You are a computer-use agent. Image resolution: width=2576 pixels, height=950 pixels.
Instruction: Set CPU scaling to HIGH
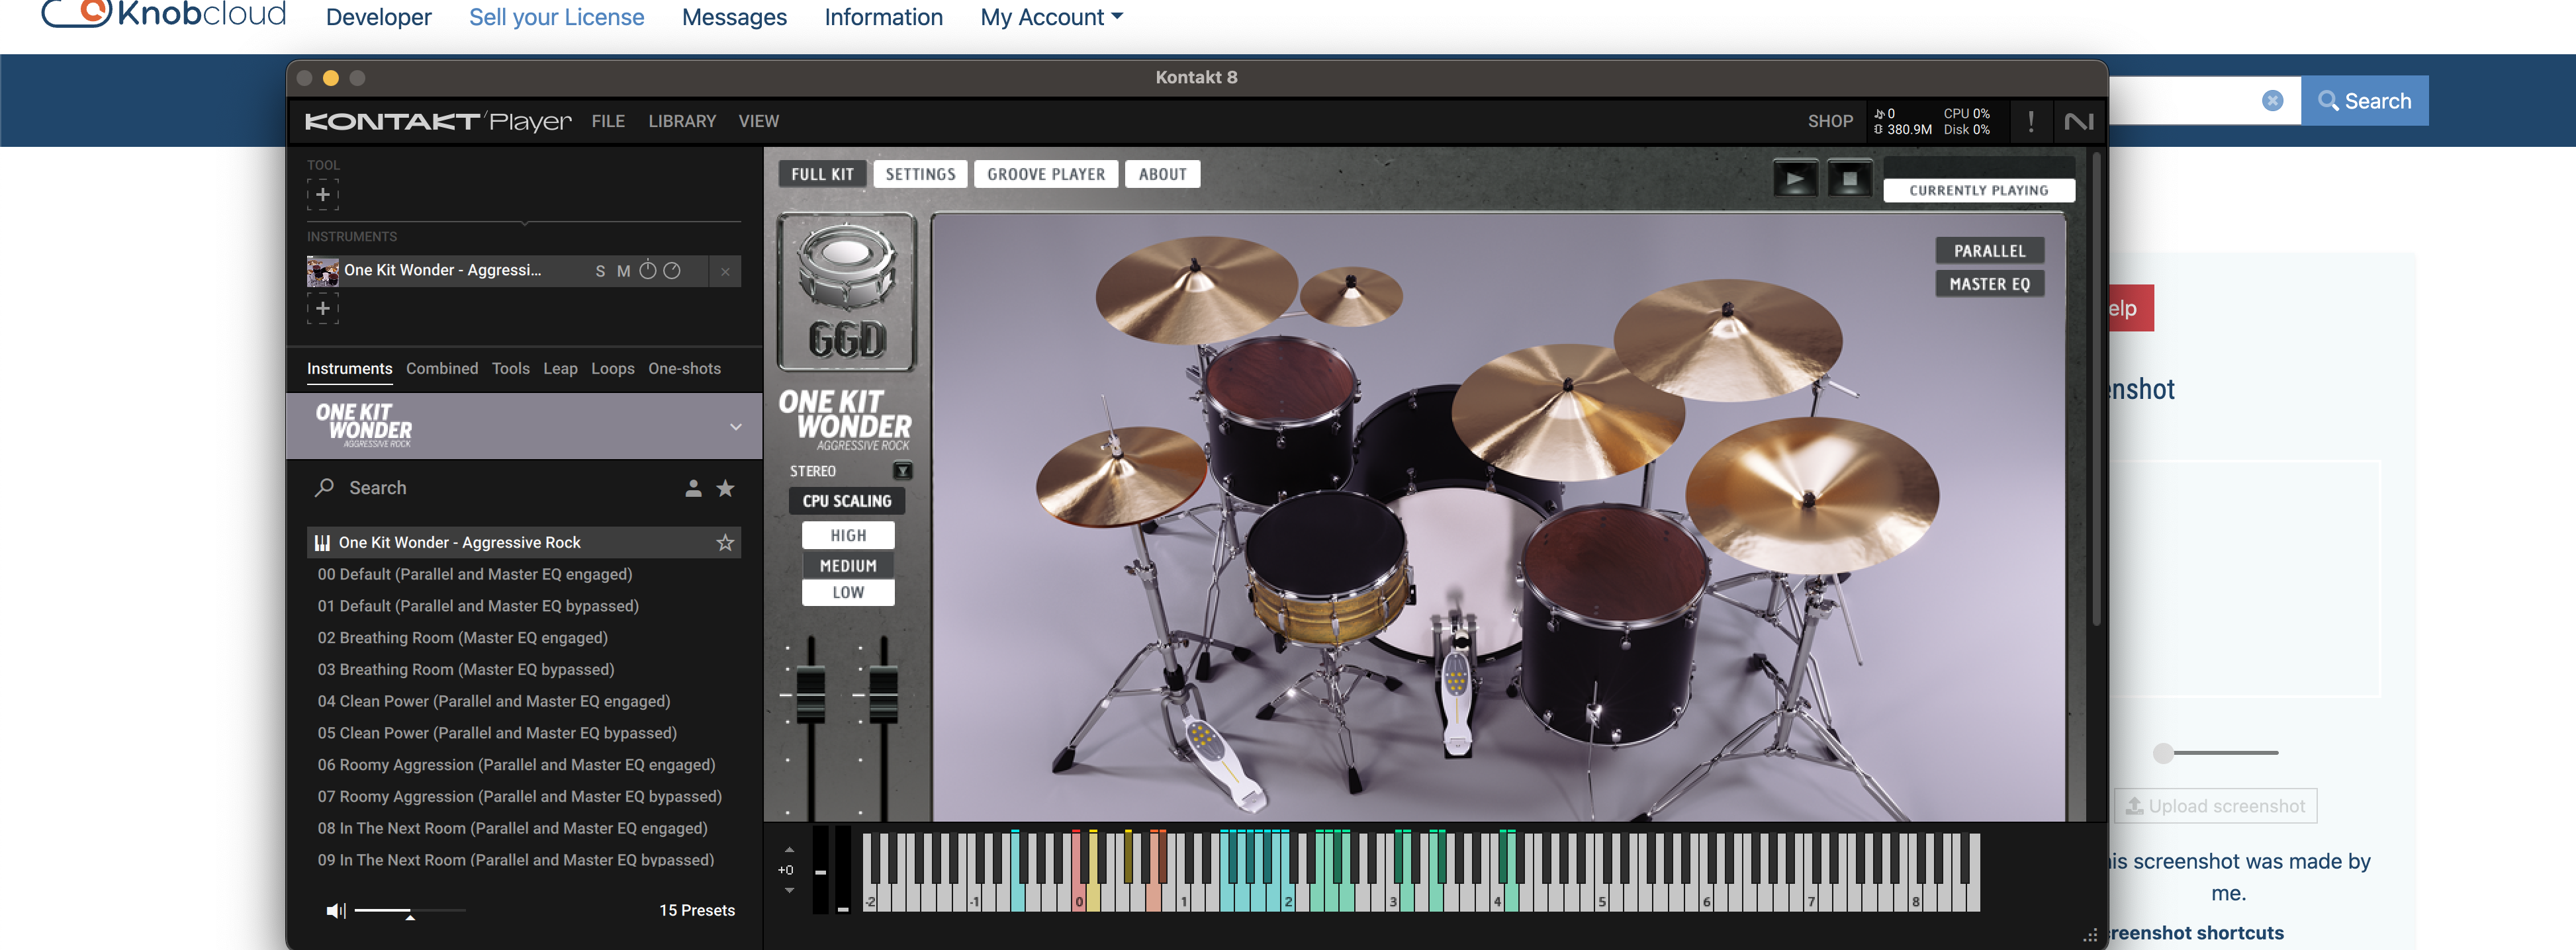point(848,536)
